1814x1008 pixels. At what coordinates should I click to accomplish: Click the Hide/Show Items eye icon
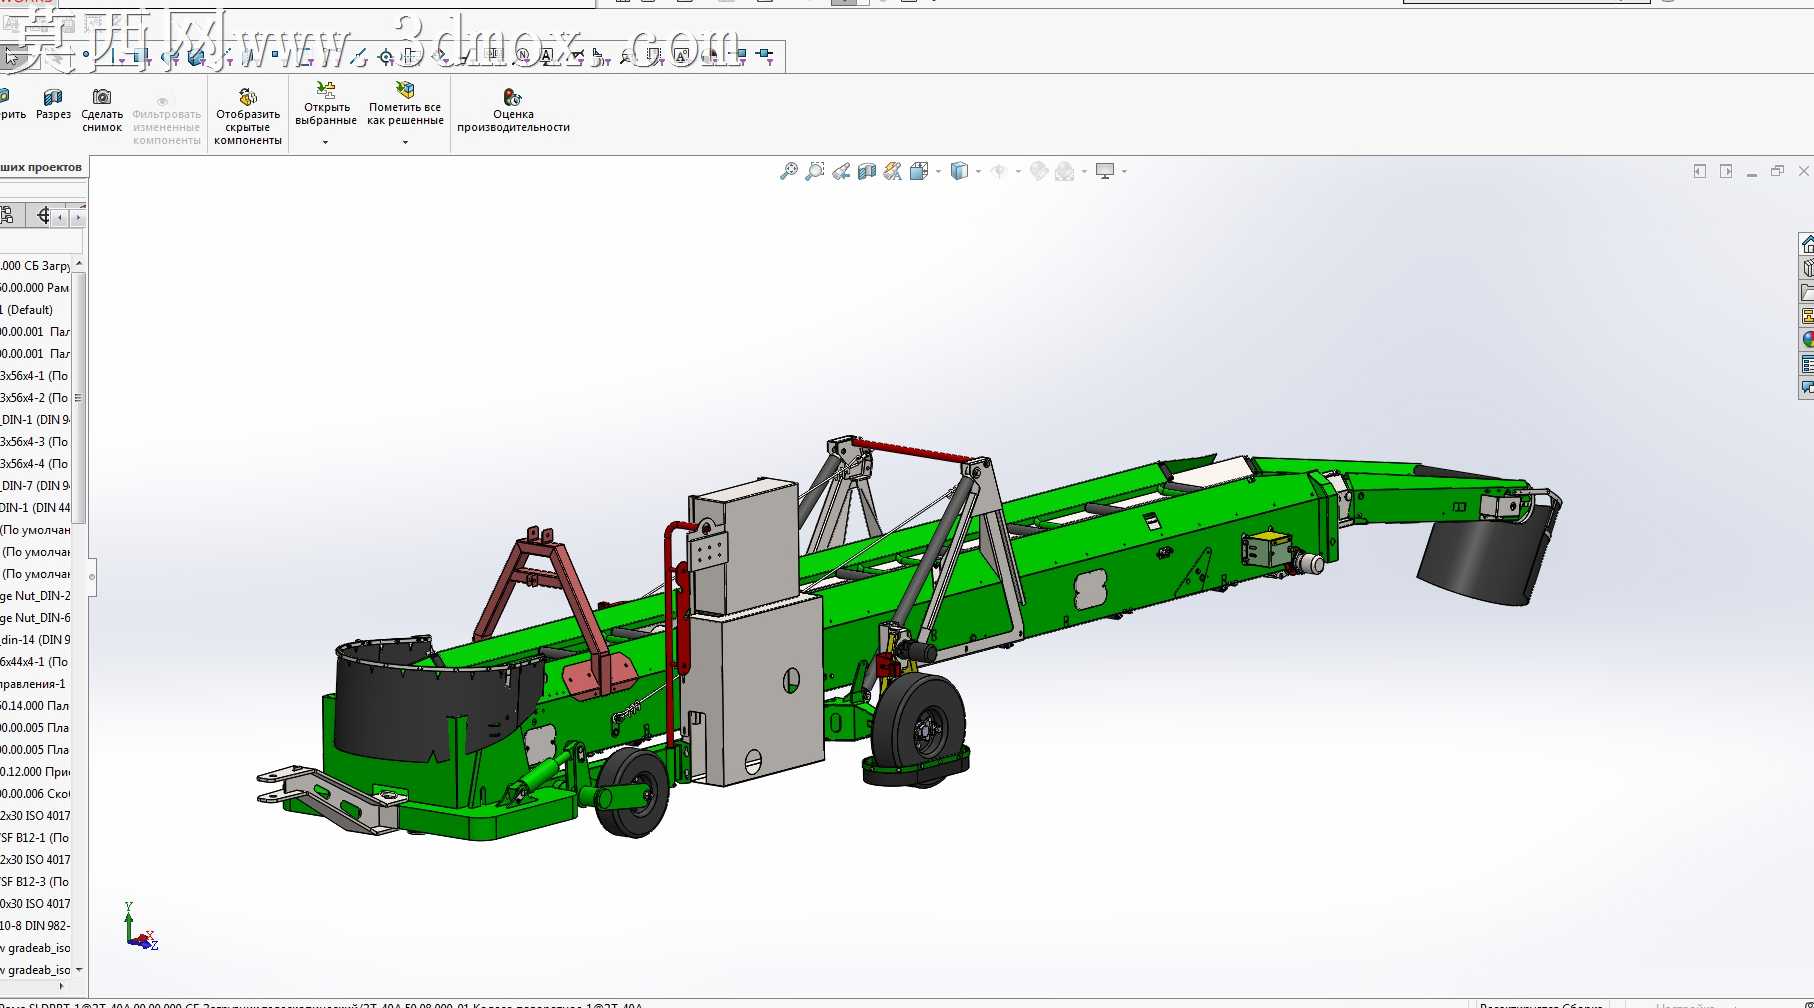[x=998, y=171]
